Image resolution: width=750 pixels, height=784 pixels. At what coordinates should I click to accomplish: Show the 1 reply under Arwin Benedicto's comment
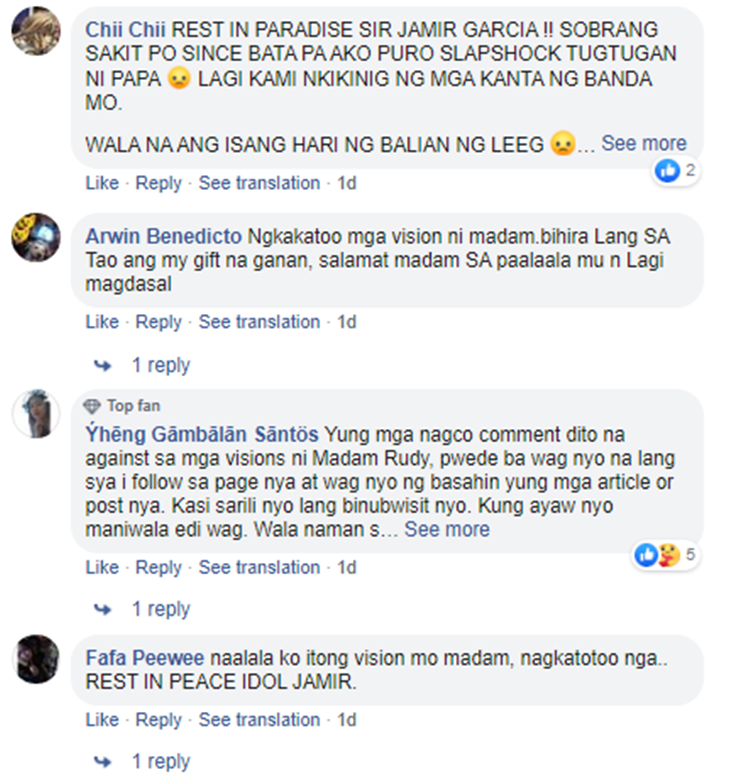point(161,366)
